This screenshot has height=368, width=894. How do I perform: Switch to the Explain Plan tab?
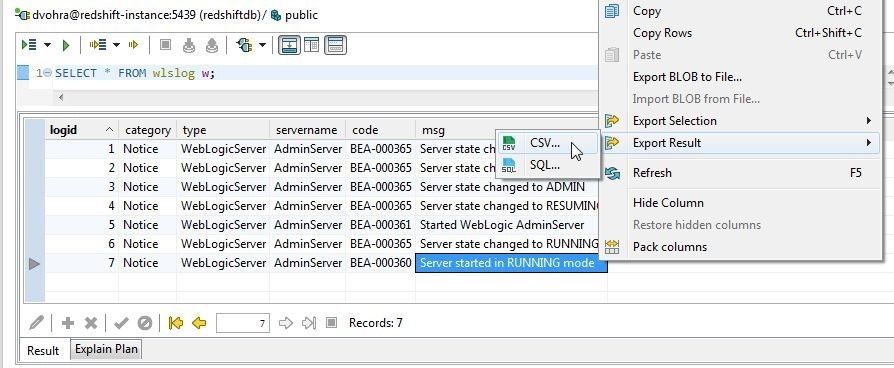pyautogui.click(x=106, y=349)
